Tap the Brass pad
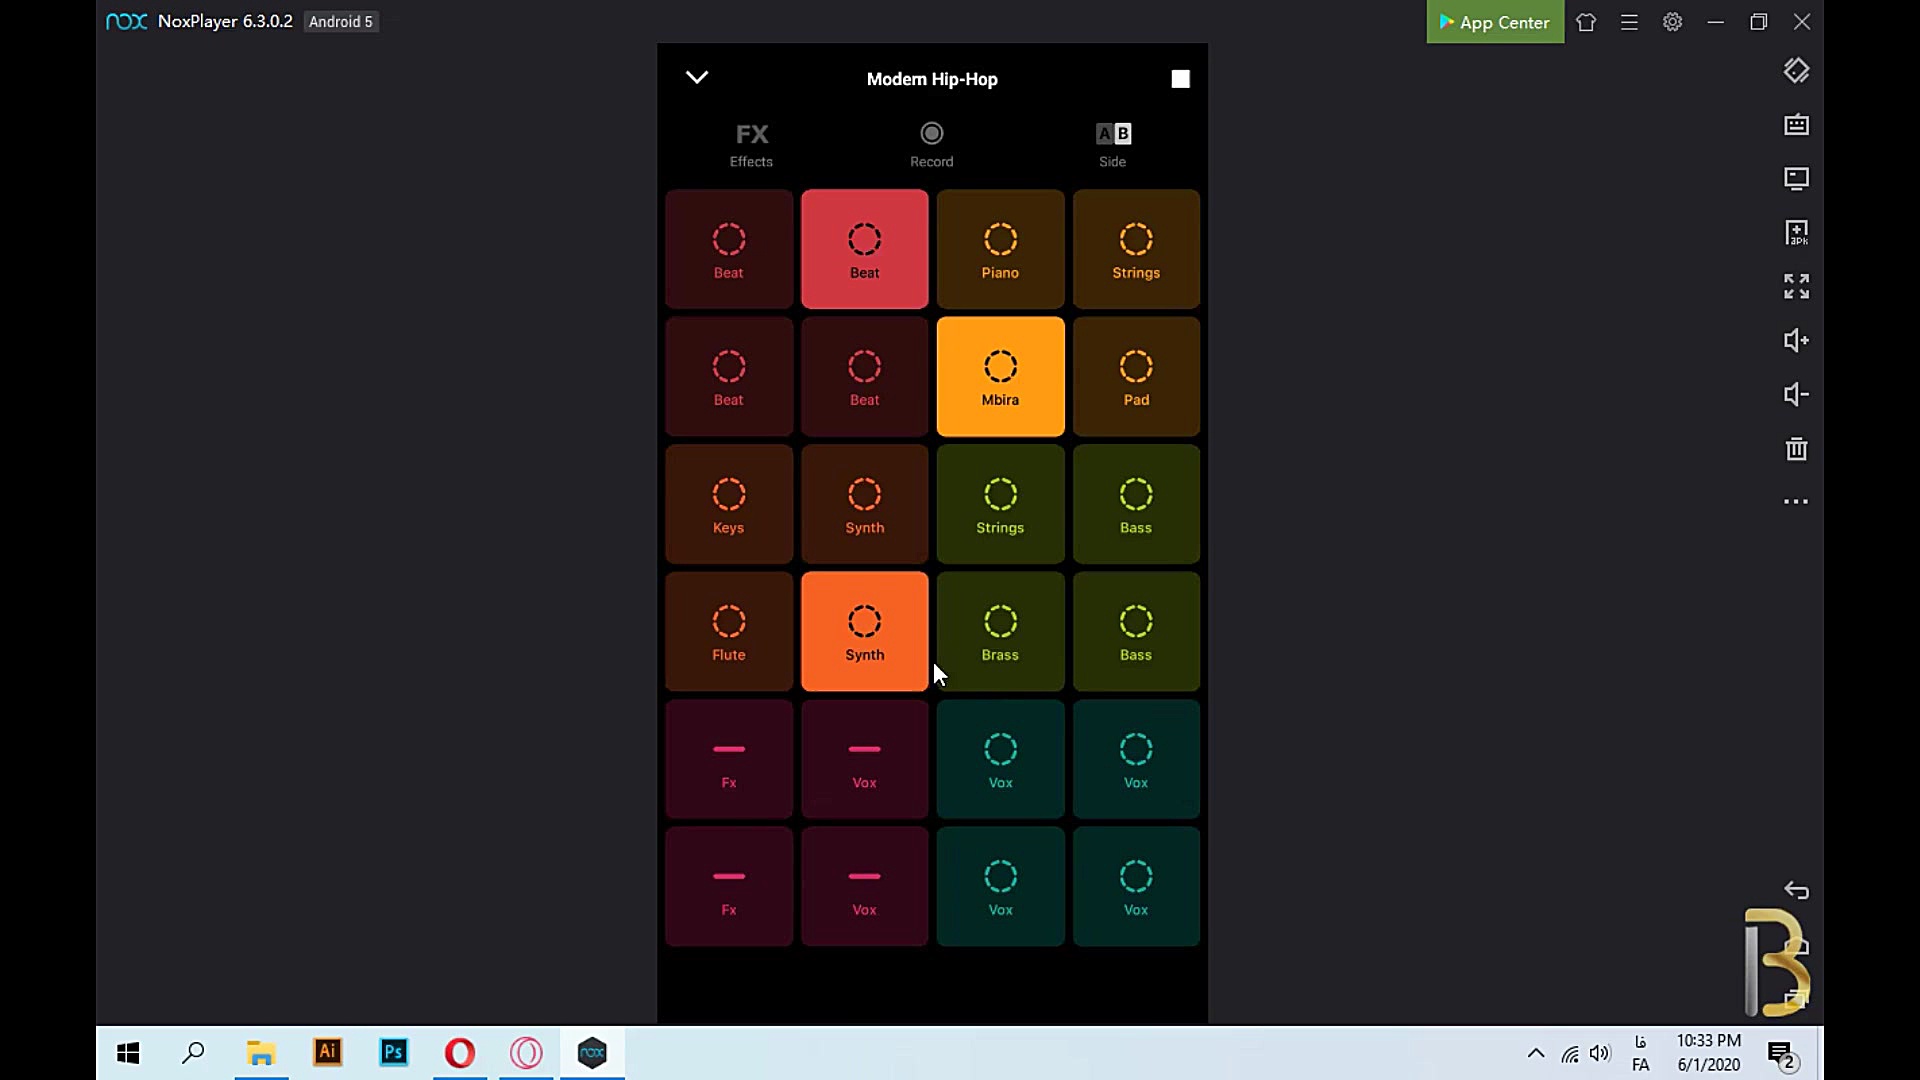 point(1000,632)
